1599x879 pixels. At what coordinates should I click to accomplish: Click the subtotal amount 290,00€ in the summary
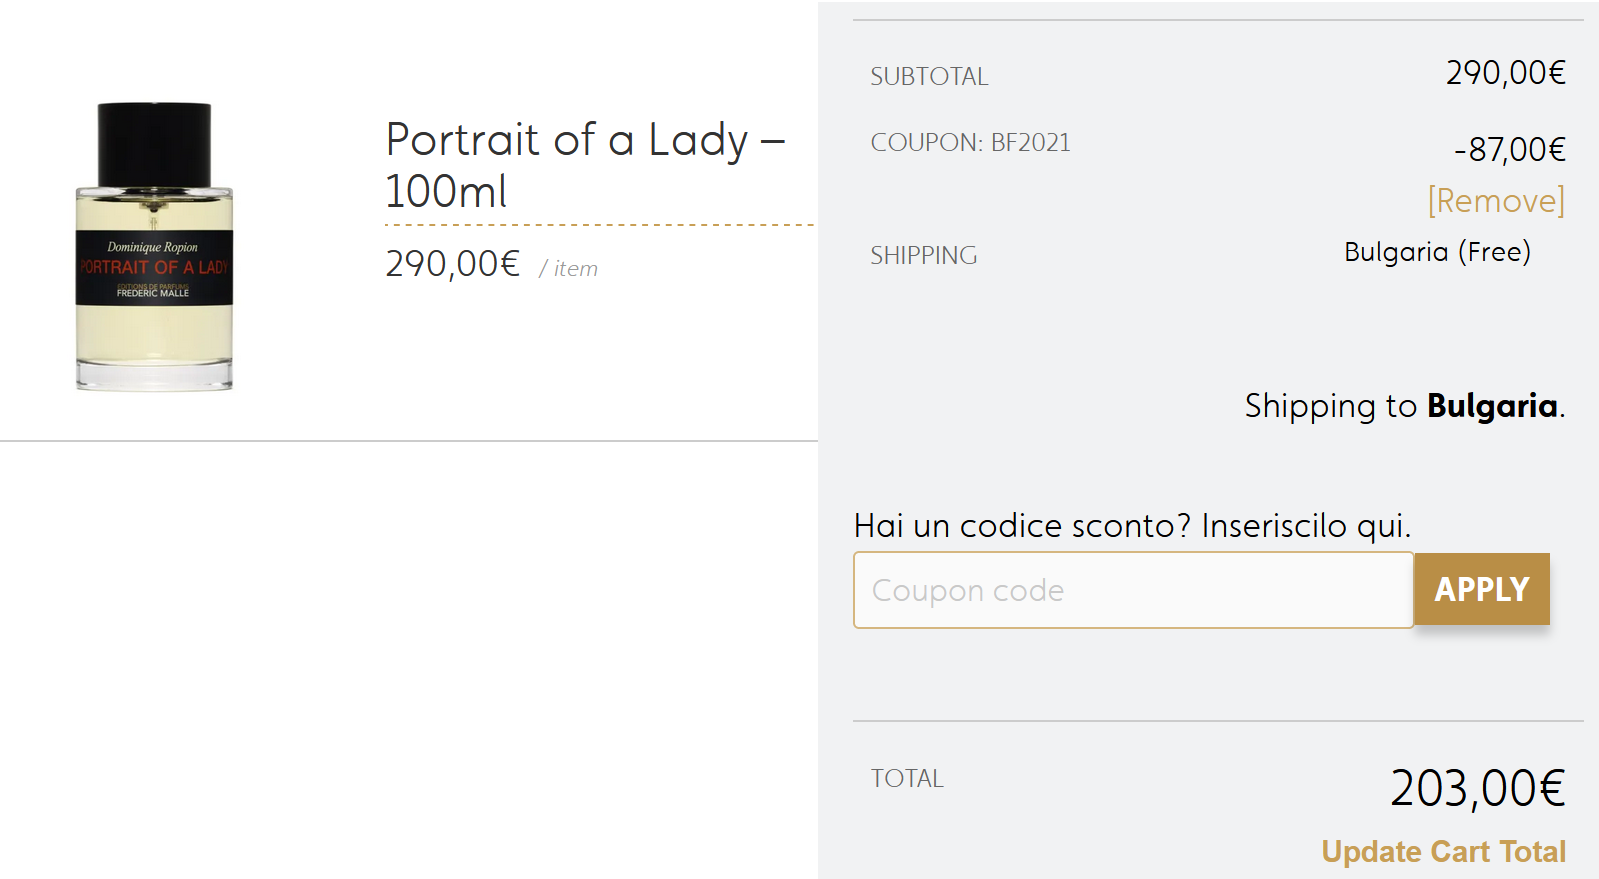[x=1505, y=73]
